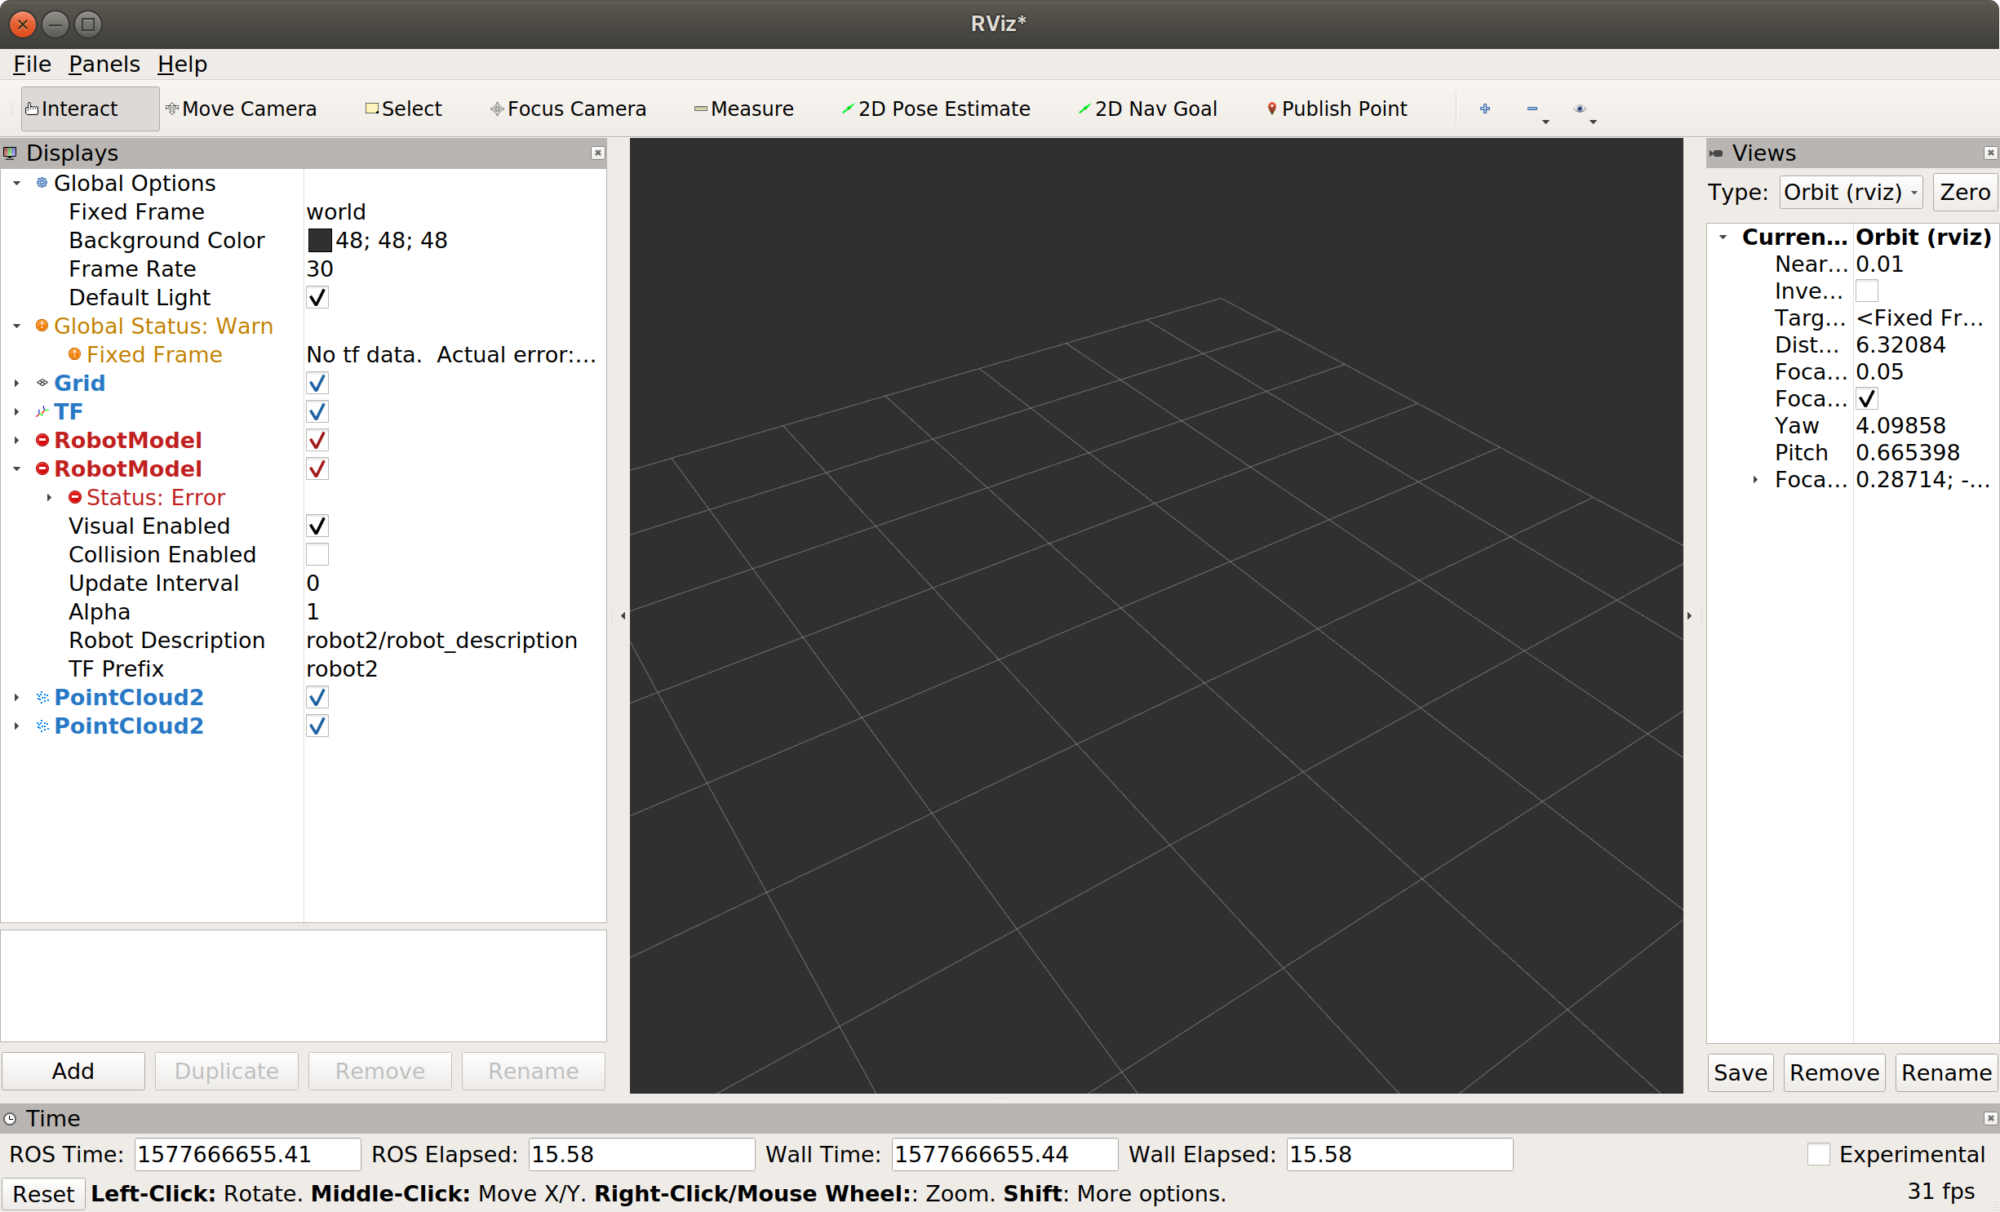Enable the Collision Enabled checkbox
The width and height of the screenshot is (2000, 1212).
point(317,554)
